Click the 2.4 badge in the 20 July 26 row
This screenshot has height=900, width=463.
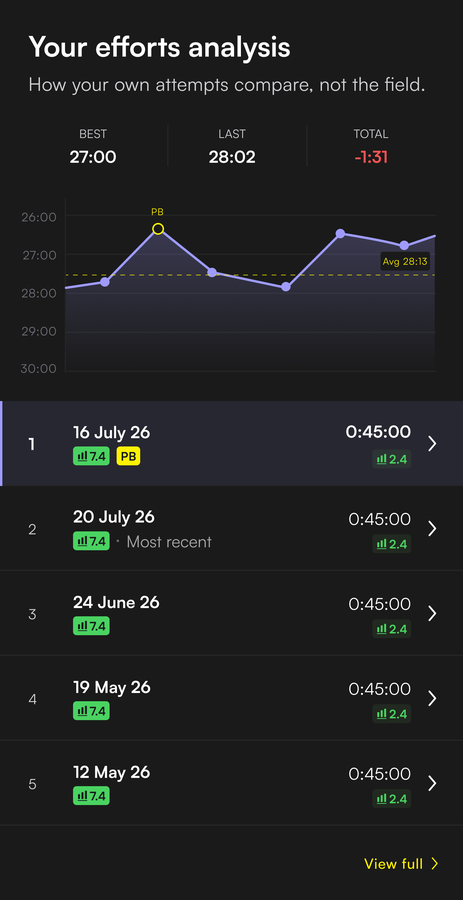(392, 544)
